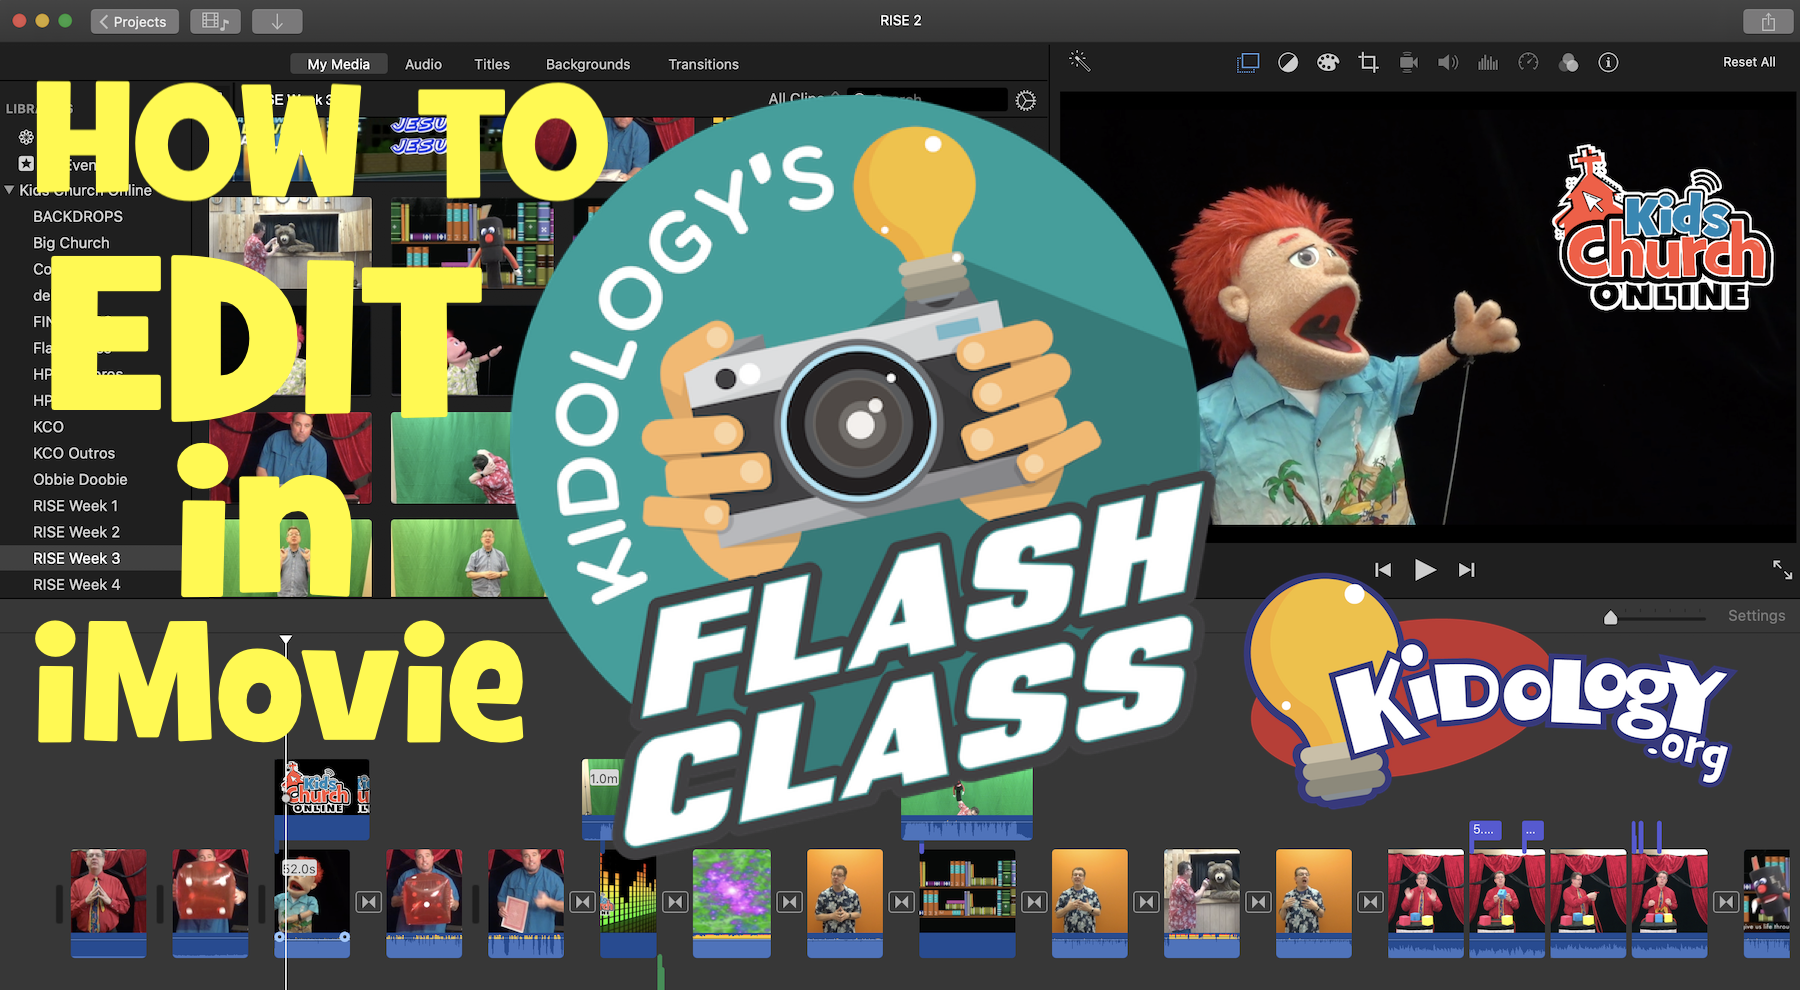Collapse the Kids Church Online library

10,190
